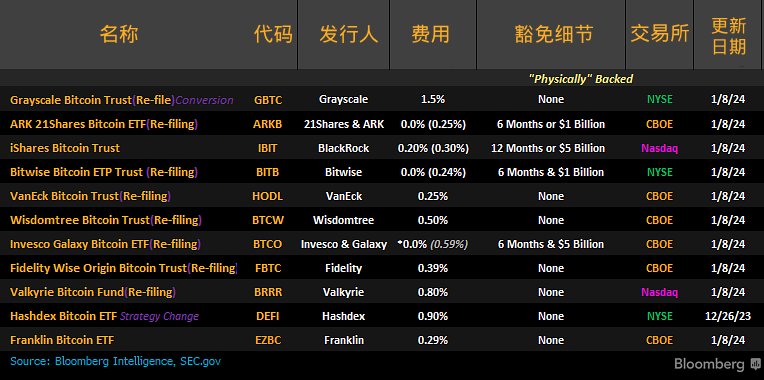Click the 交易所 column header
Image resolution: width=764 pixels, height=380 pixels.
click(660, 35)
